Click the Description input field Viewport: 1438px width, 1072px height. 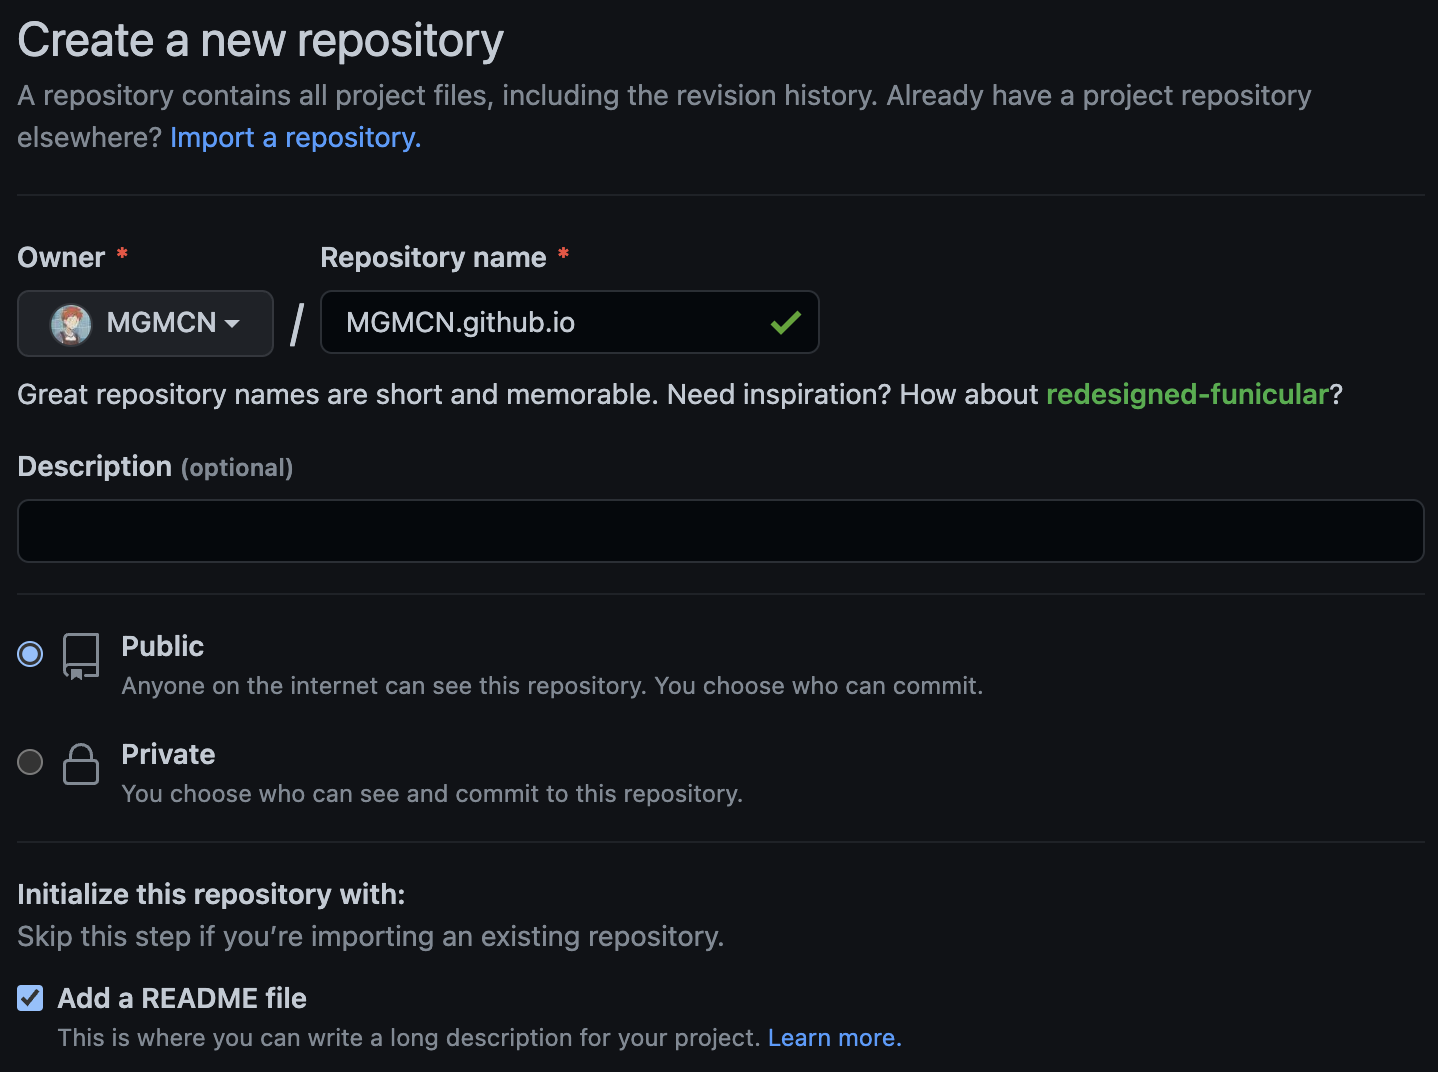point(720,531)
